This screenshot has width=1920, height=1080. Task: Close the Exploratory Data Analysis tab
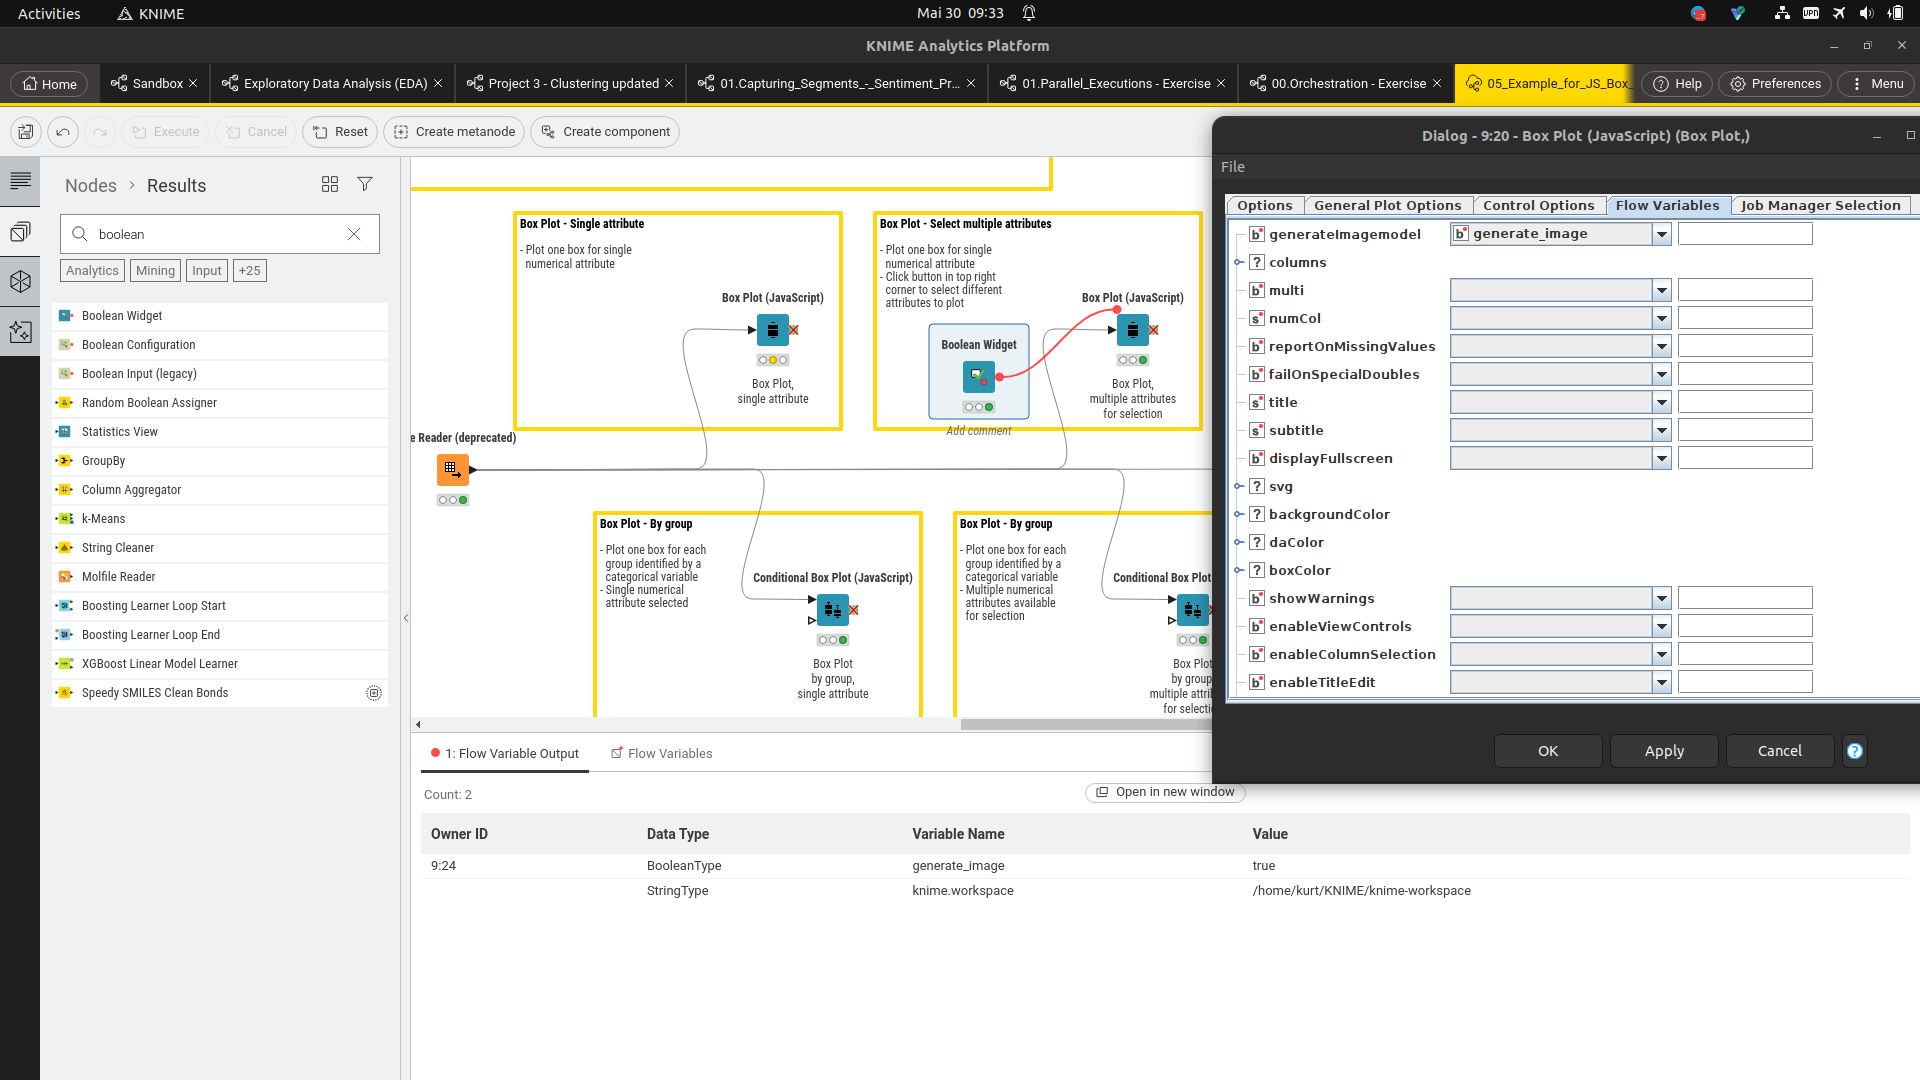point(438,84)
